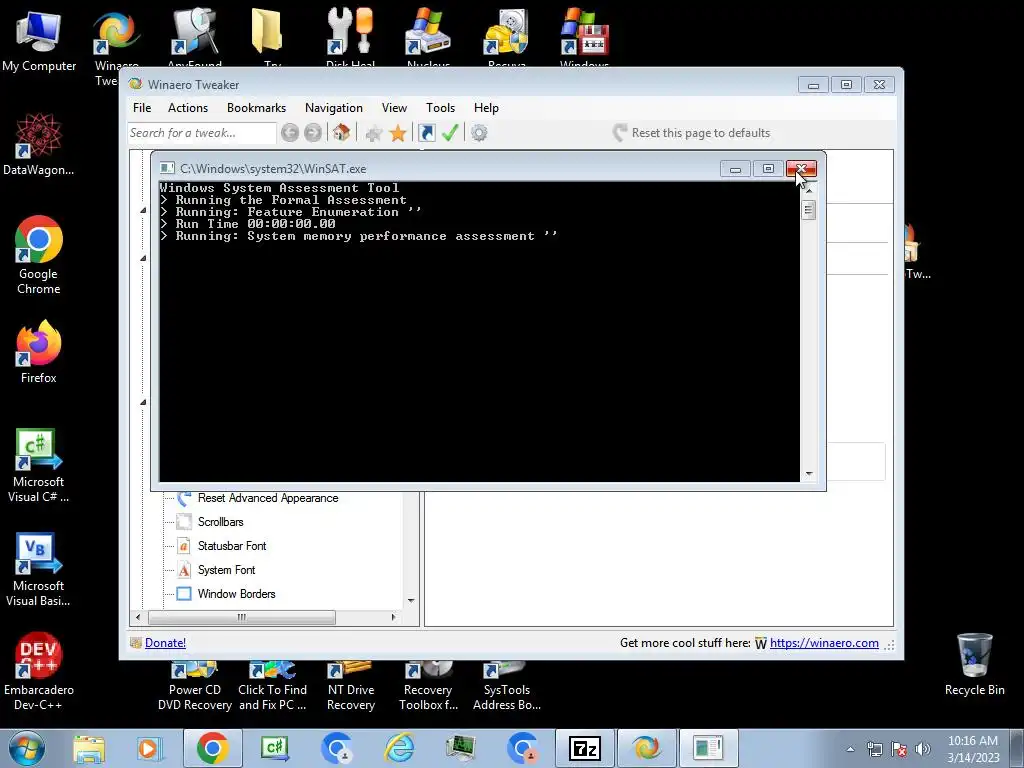Open the Tools menu
Image resolution: width=1024 pixels, height=768 pixels.
[441, 108]
